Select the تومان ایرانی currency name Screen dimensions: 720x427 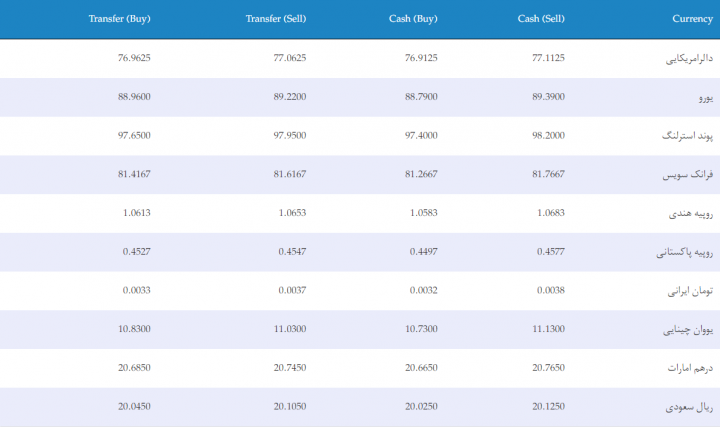(690, 291)
